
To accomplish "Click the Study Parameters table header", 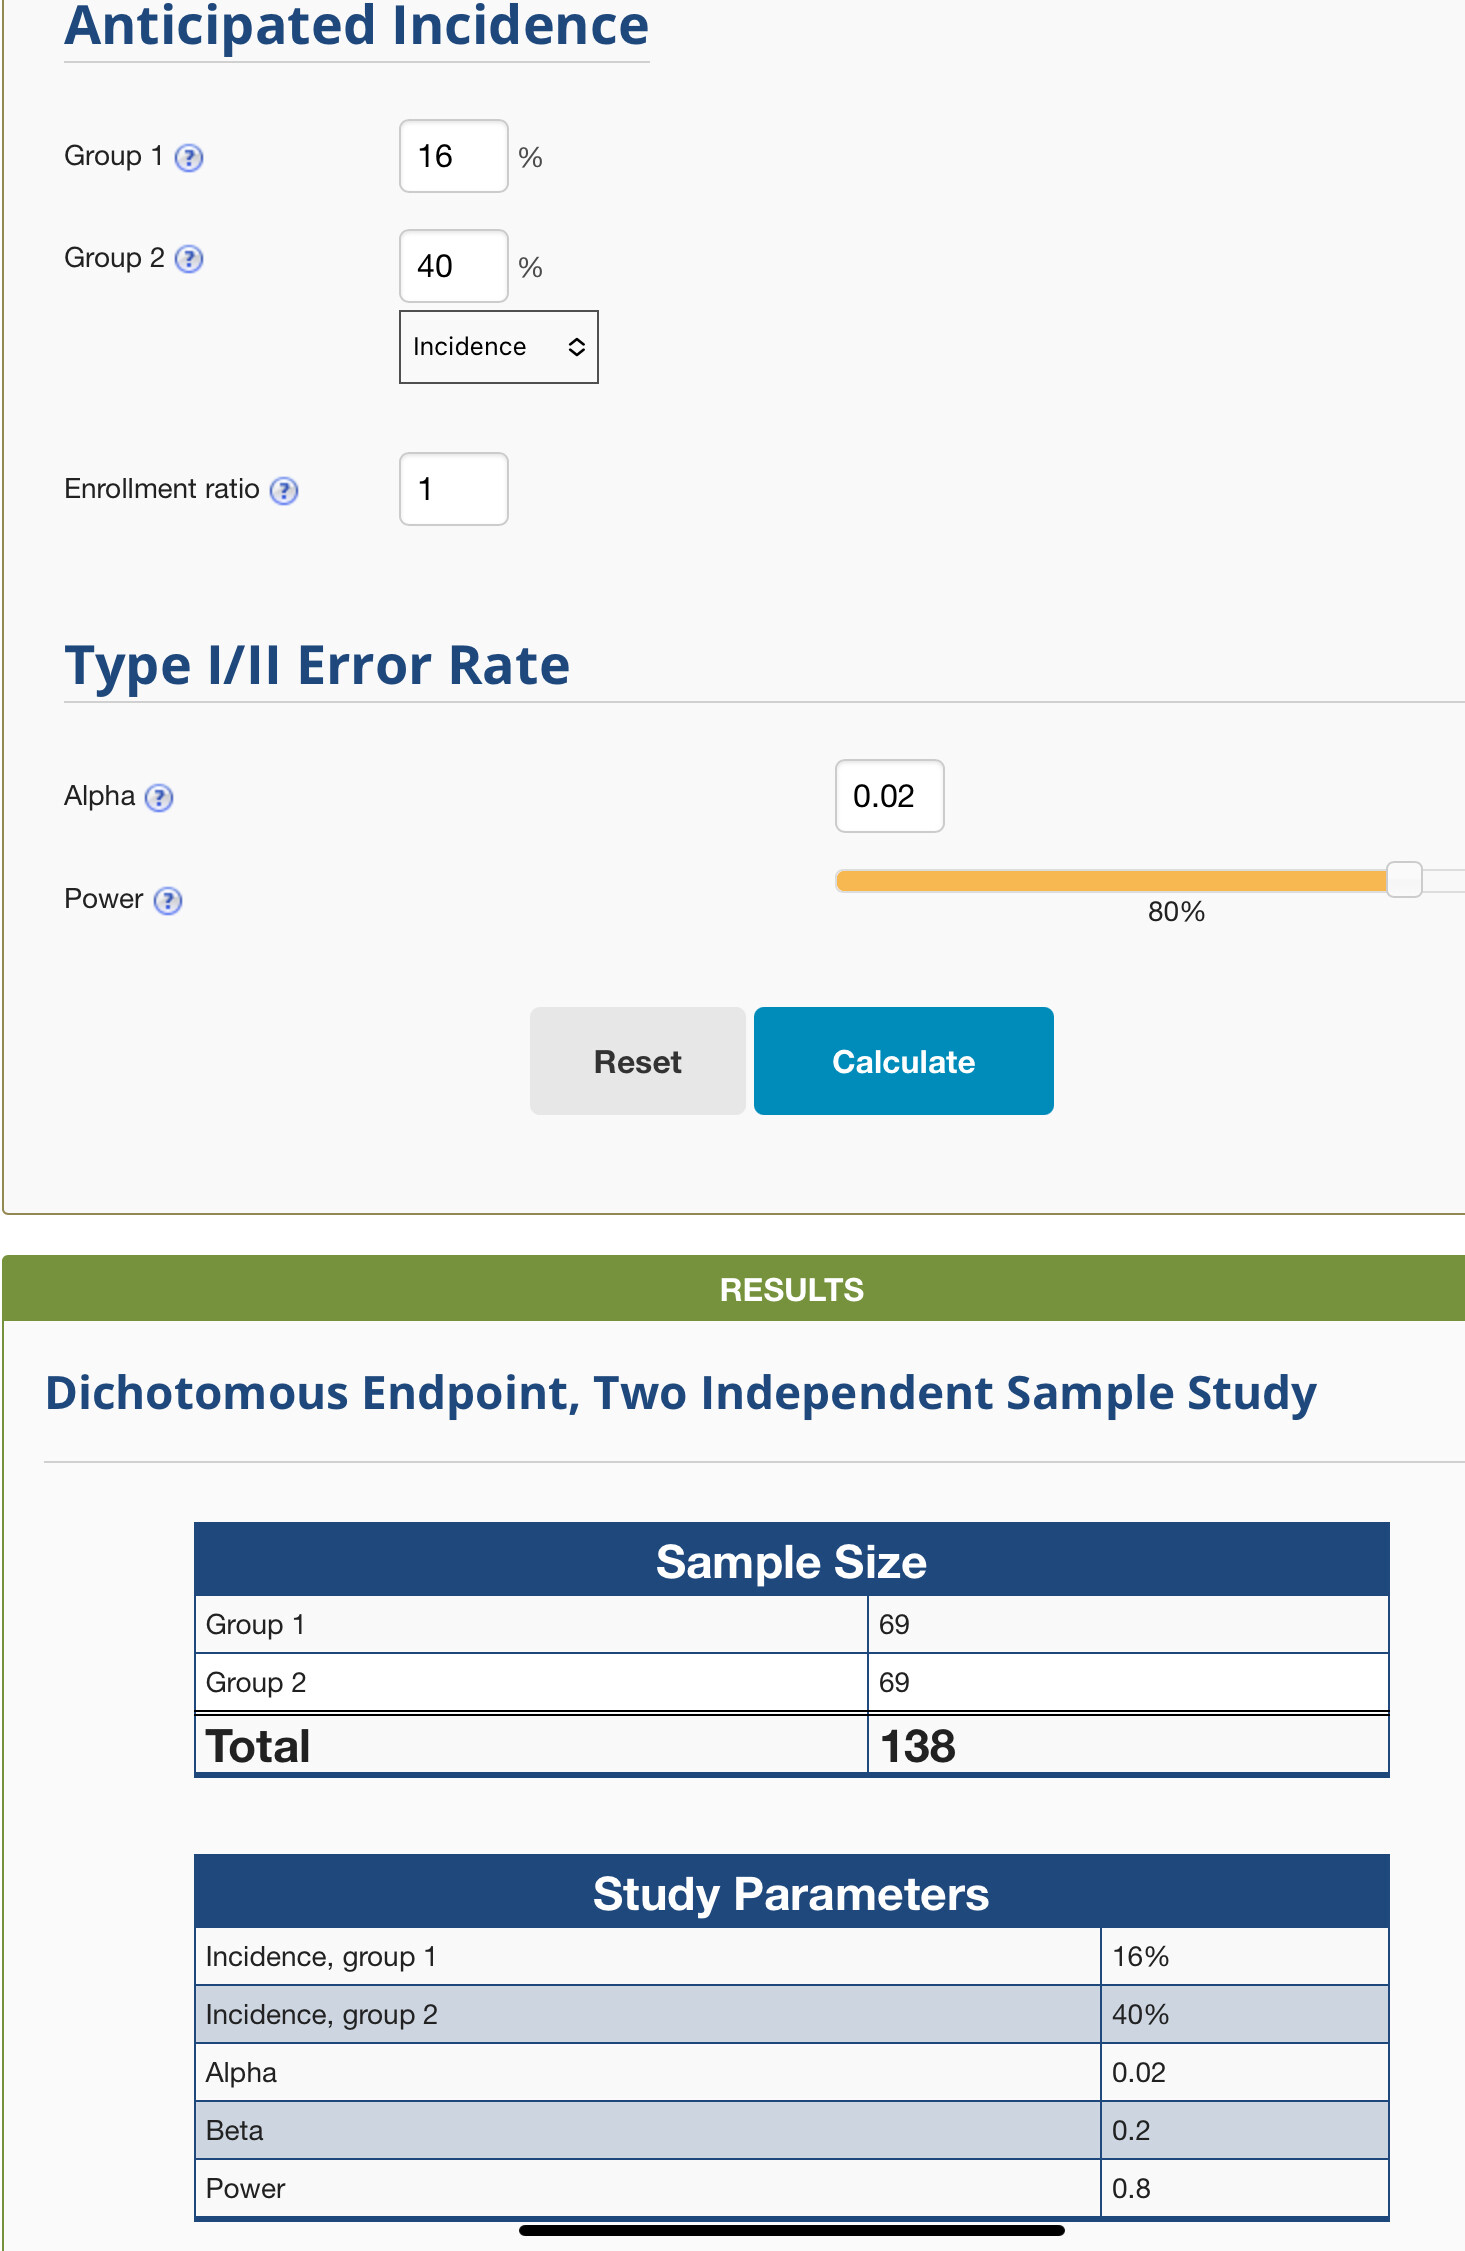I will click(792, 1892).
